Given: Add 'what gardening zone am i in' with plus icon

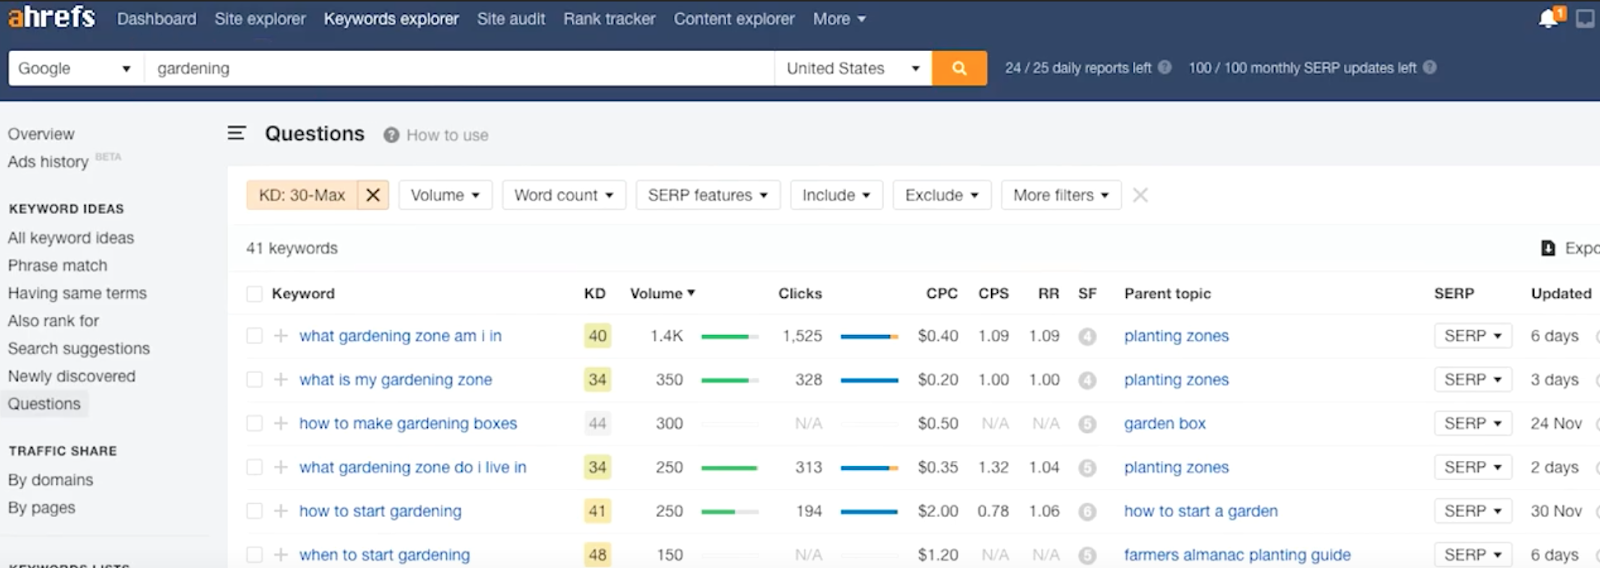Looking at the screenshot, I should [x=281, y=336].
